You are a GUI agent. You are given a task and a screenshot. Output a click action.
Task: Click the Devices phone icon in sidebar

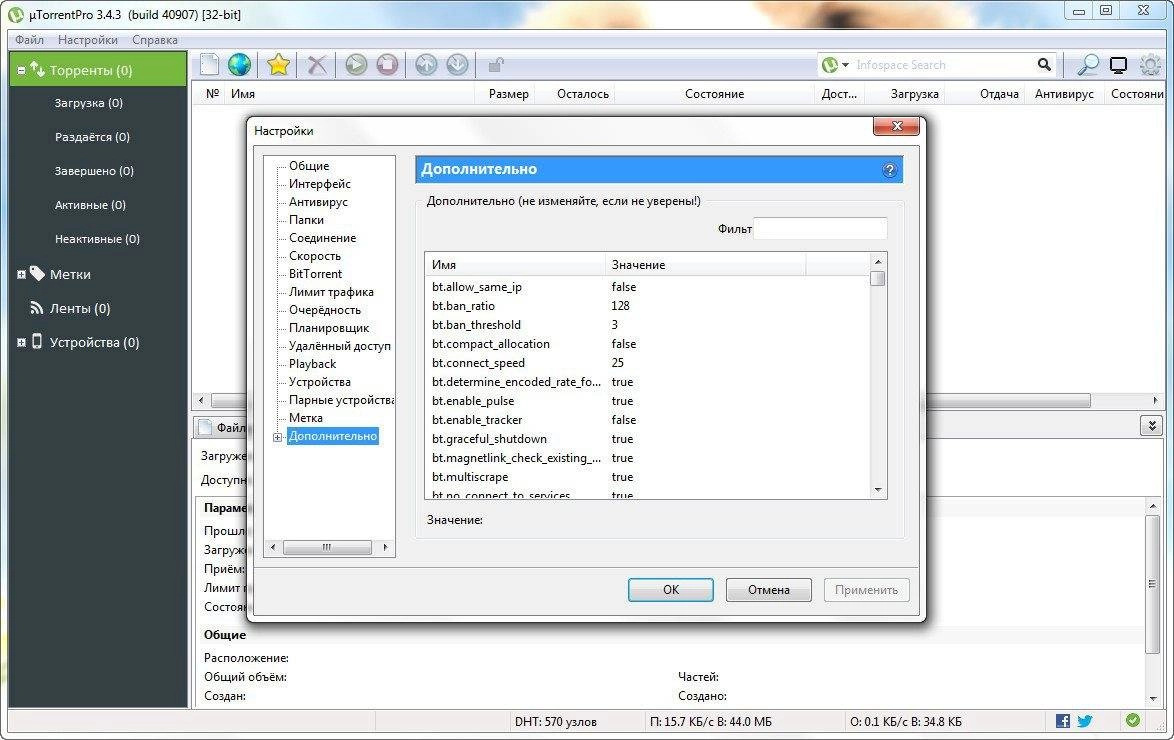[x=37, y=342]
